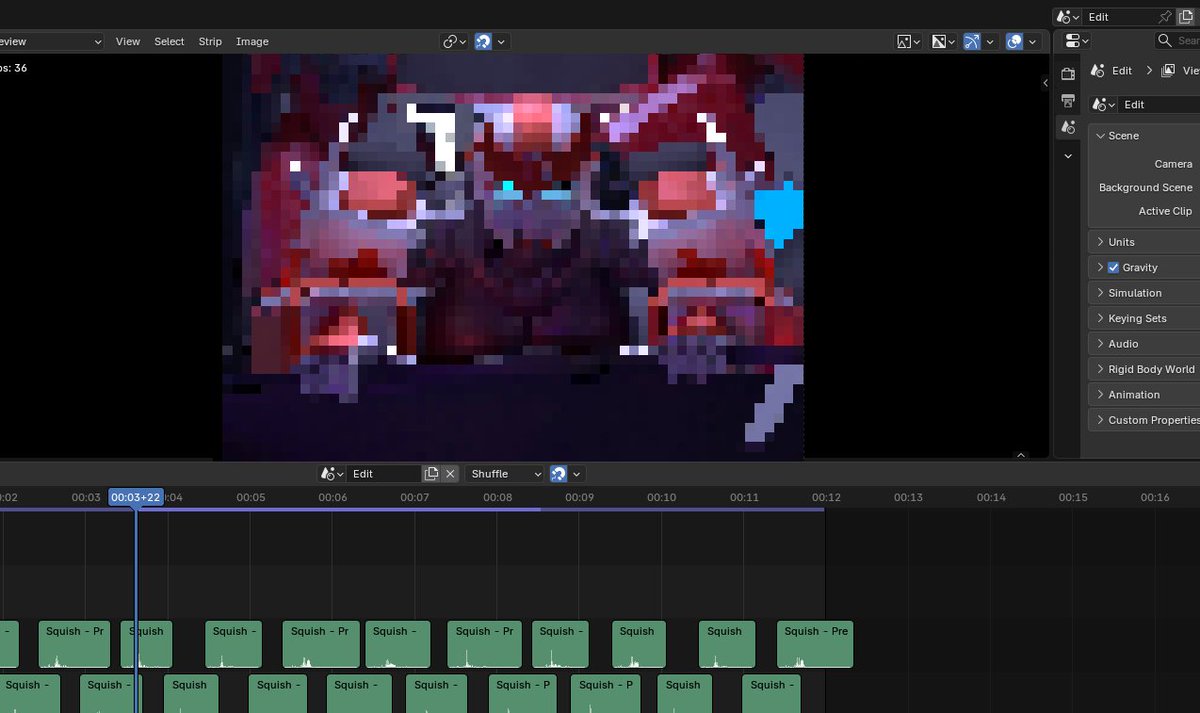Viewport: 1200px width, 713px height.
Task: Toggle snapping in the sequencer header
Action: tap(559, 474)
